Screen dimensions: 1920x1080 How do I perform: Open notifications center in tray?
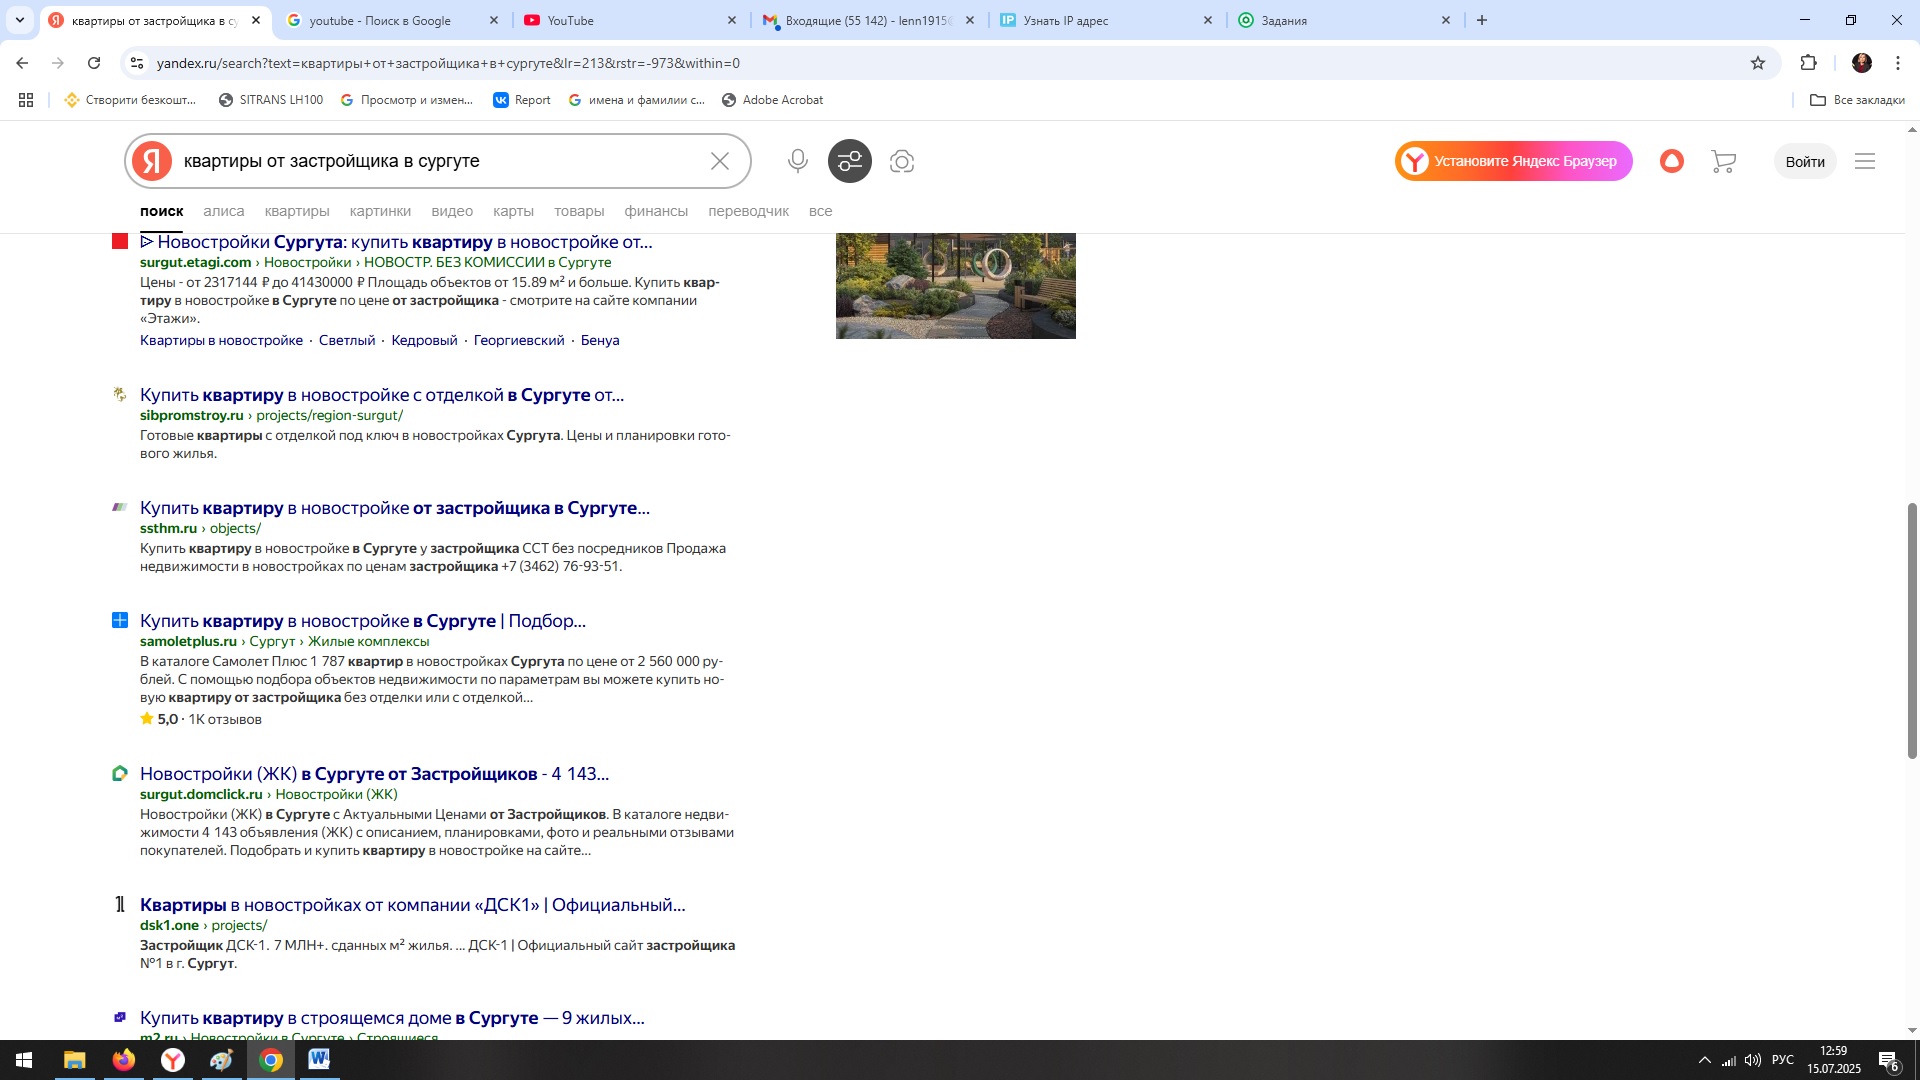point(1889,1061)
